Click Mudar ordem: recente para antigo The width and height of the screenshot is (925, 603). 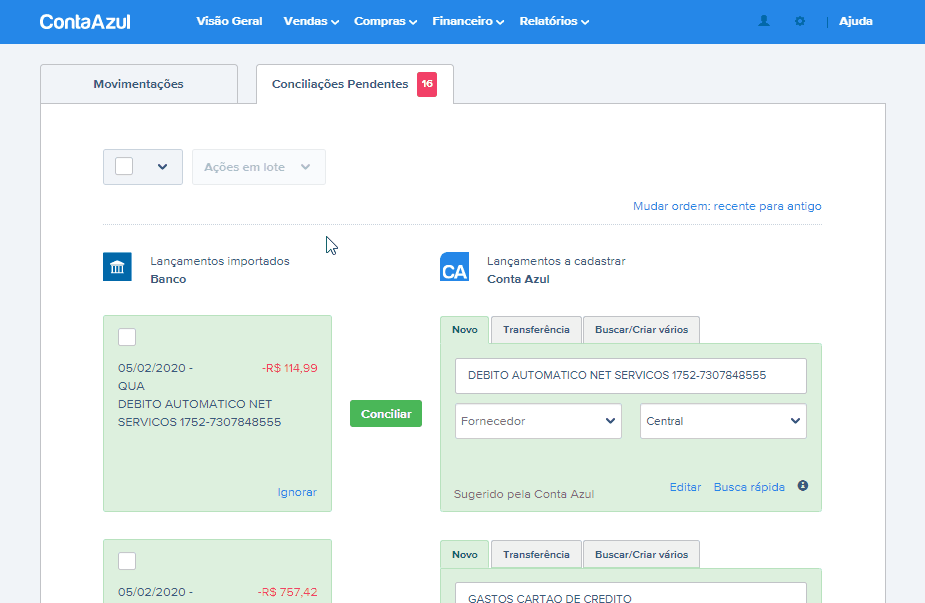727,206
